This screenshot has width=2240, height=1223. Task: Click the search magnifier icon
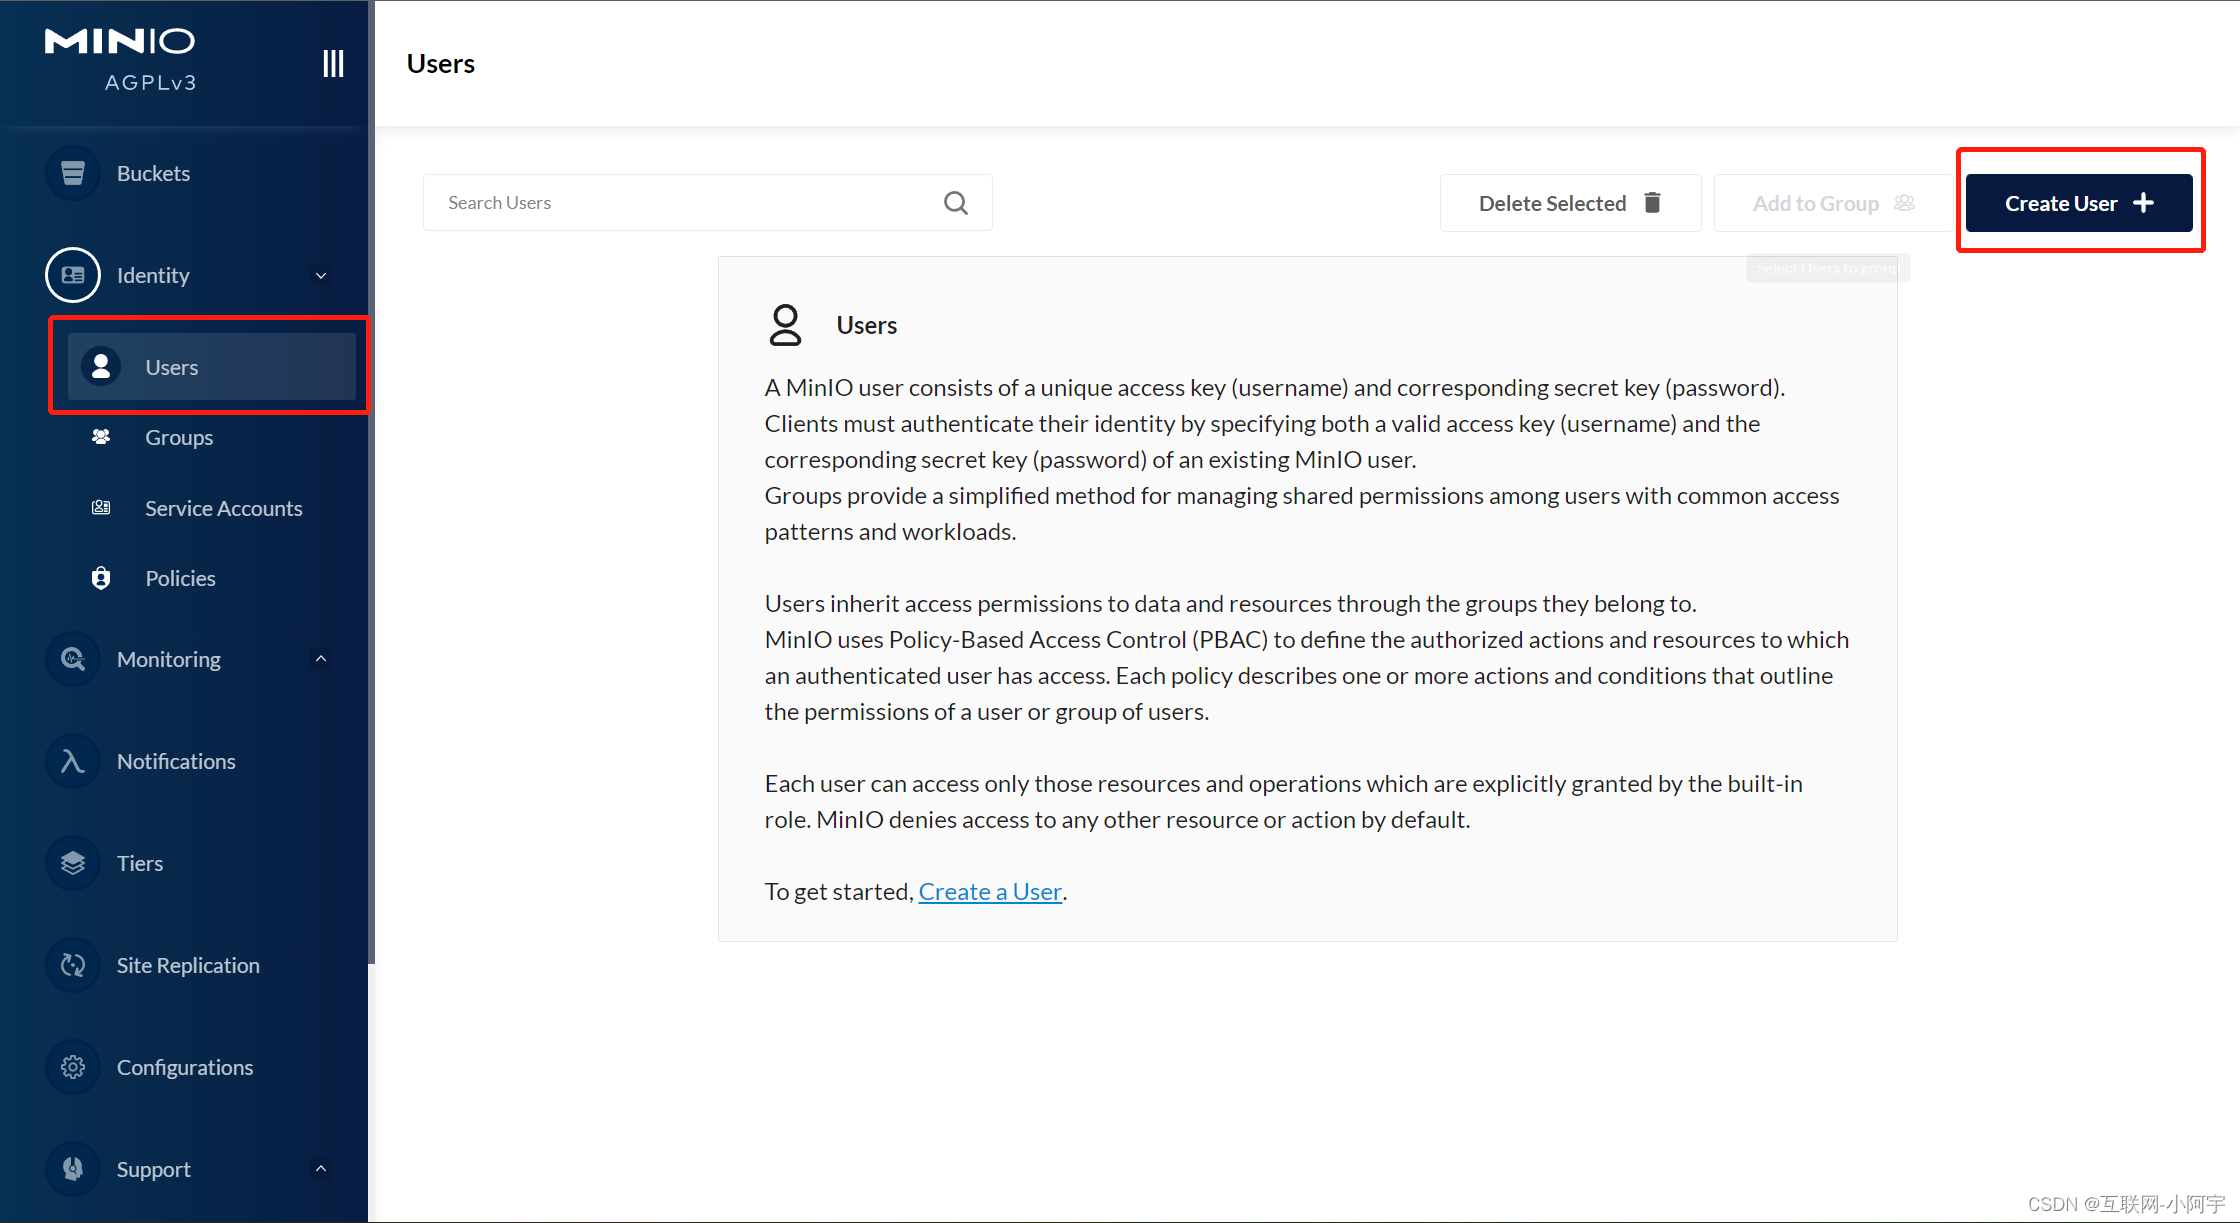955,203
